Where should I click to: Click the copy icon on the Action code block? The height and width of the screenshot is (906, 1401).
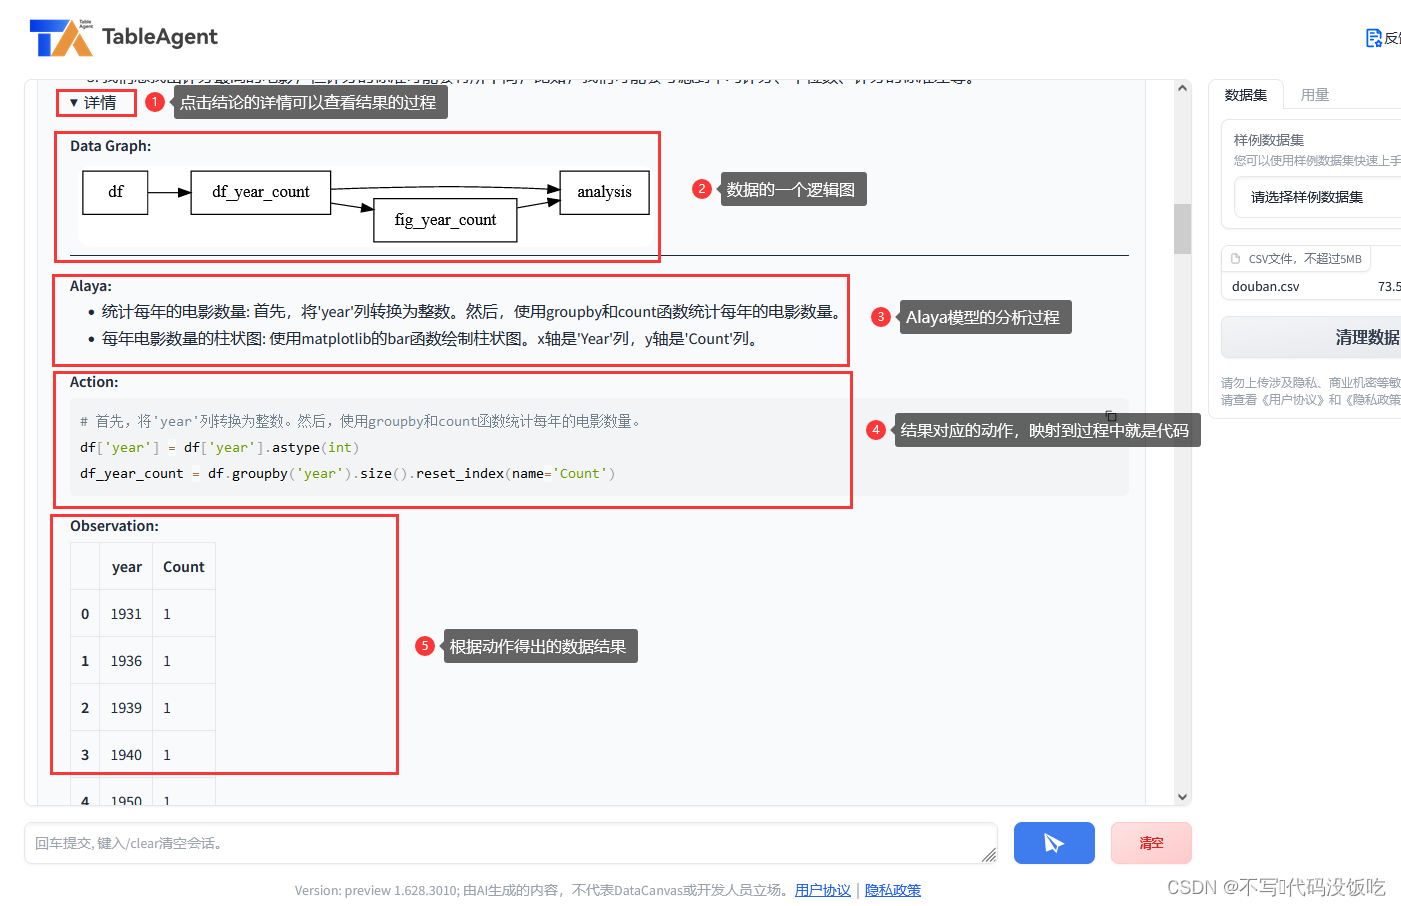1110,415
